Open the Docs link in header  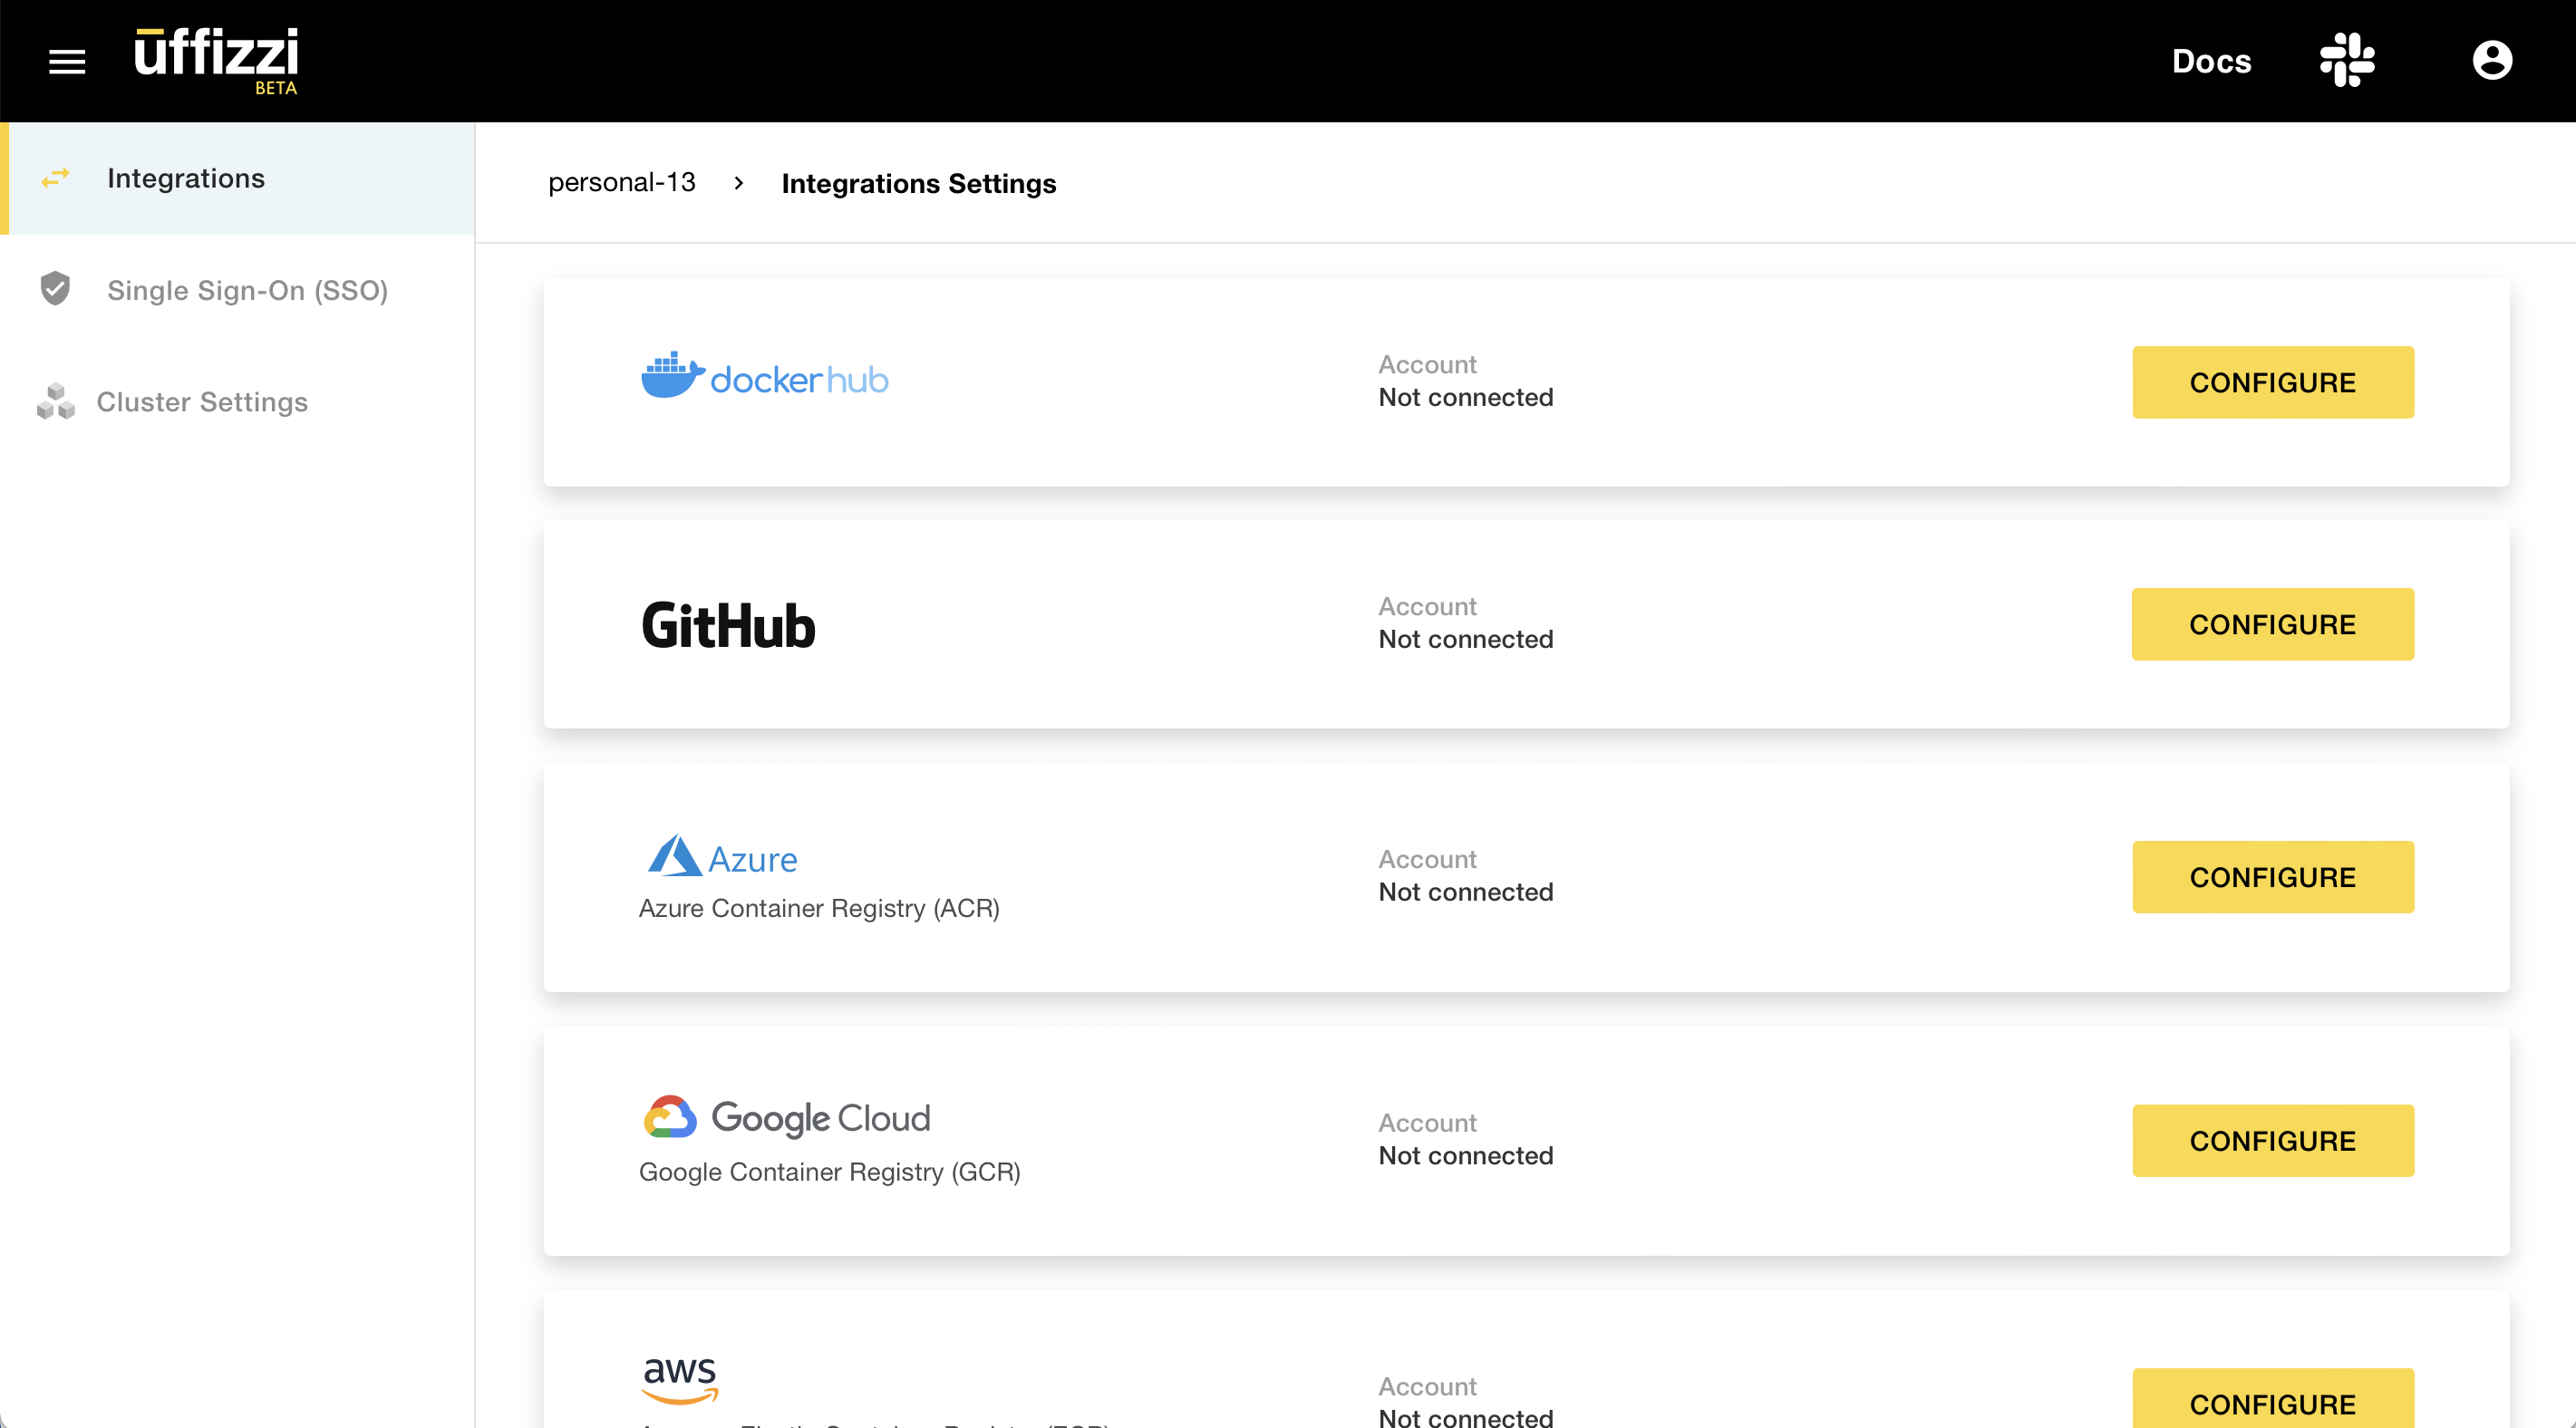point(2211,62)
